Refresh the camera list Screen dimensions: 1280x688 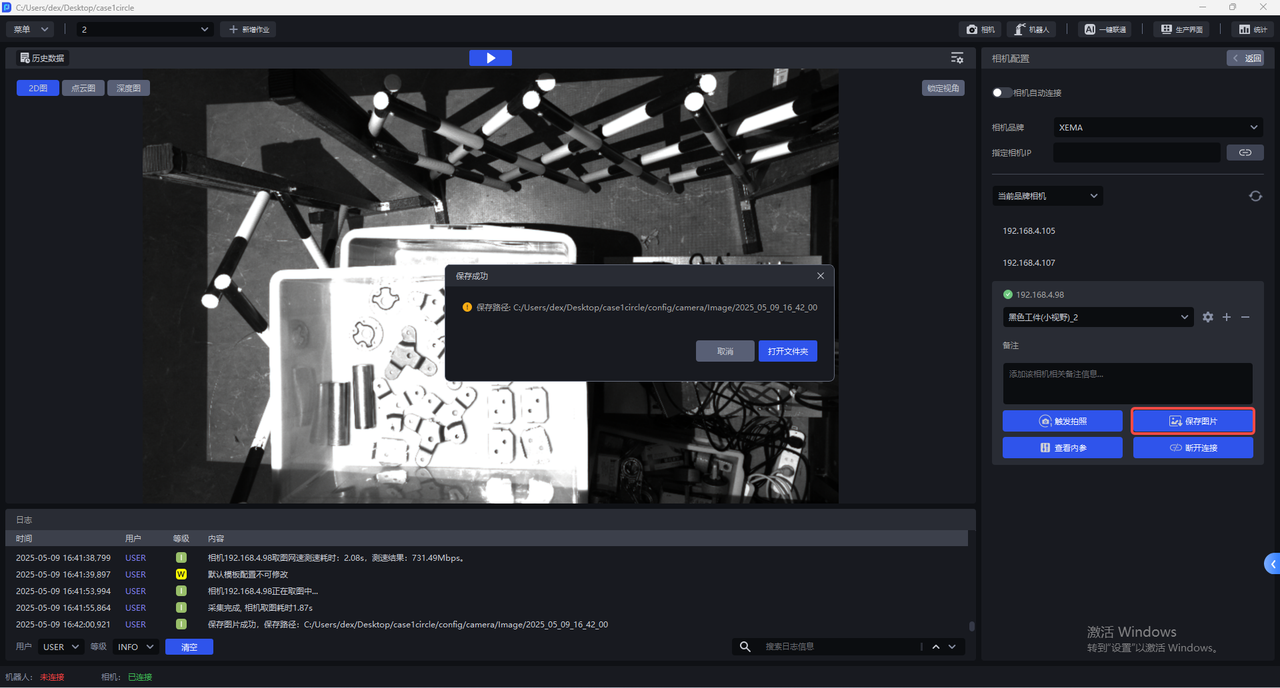[x=1255, y=196]
